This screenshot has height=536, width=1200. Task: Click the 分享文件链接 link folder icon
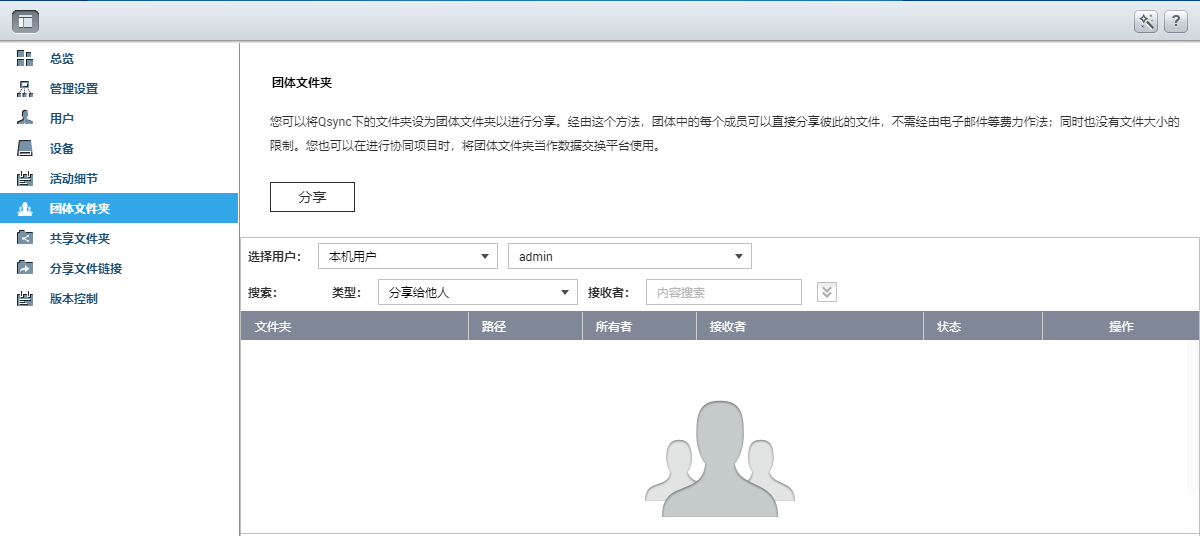[x=26, y=268]
